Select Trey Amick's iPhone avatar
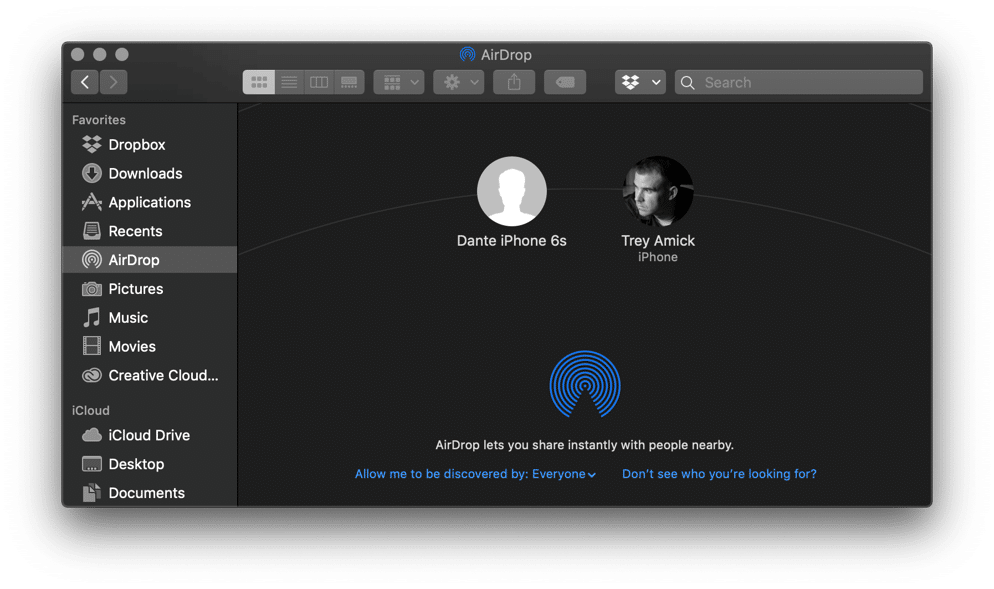The height and width of the screenshot is (589, 994). point(657,190)
